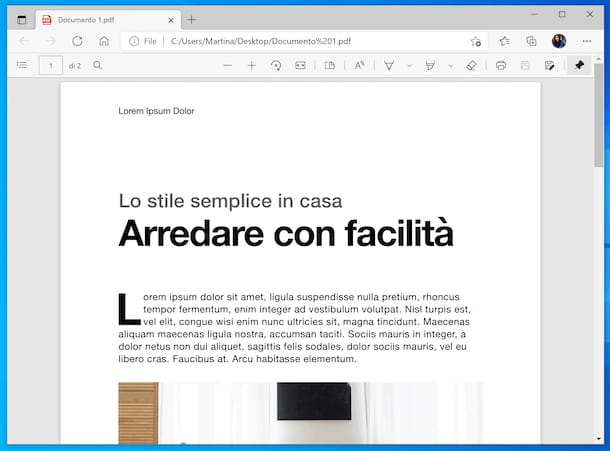Image resolution: width=610 pixels, height=451 pixels.
Task: View file info icon in address bar
Action: click(134, 41)
